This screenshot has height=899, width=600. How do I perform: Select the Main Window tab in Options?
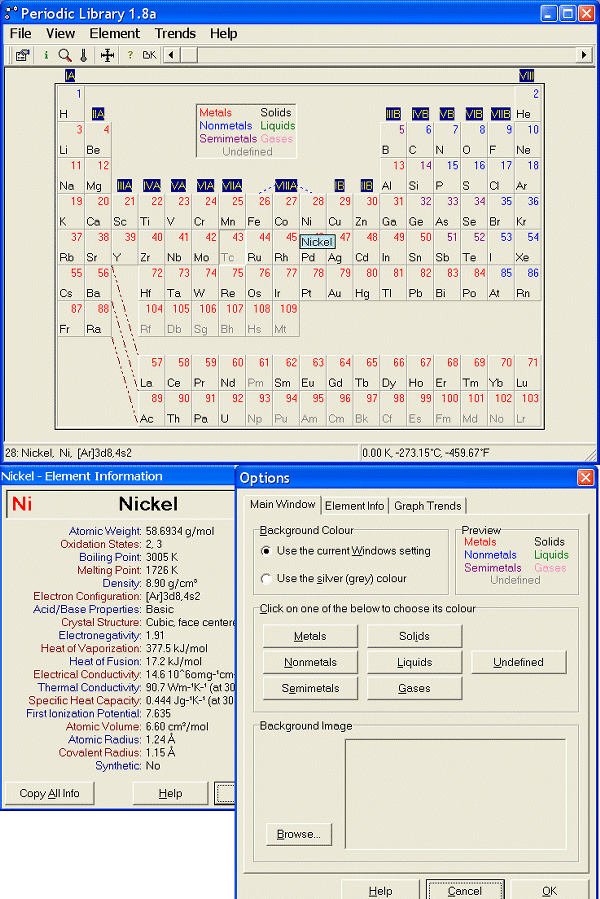(282, 505)
